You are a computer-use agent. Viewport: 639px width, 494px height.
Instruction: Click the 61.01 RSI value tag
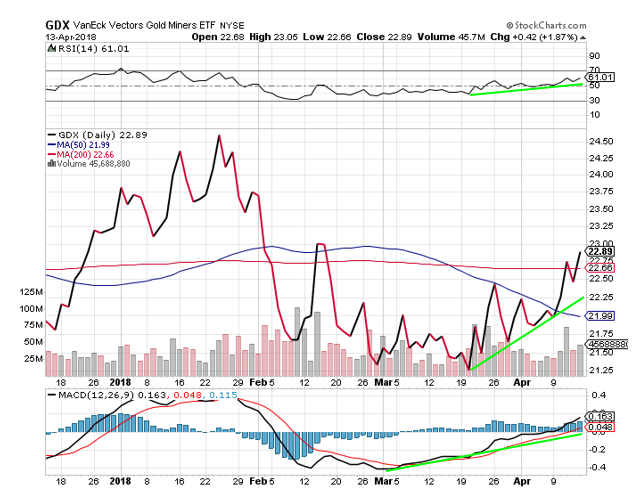[599, 77]
